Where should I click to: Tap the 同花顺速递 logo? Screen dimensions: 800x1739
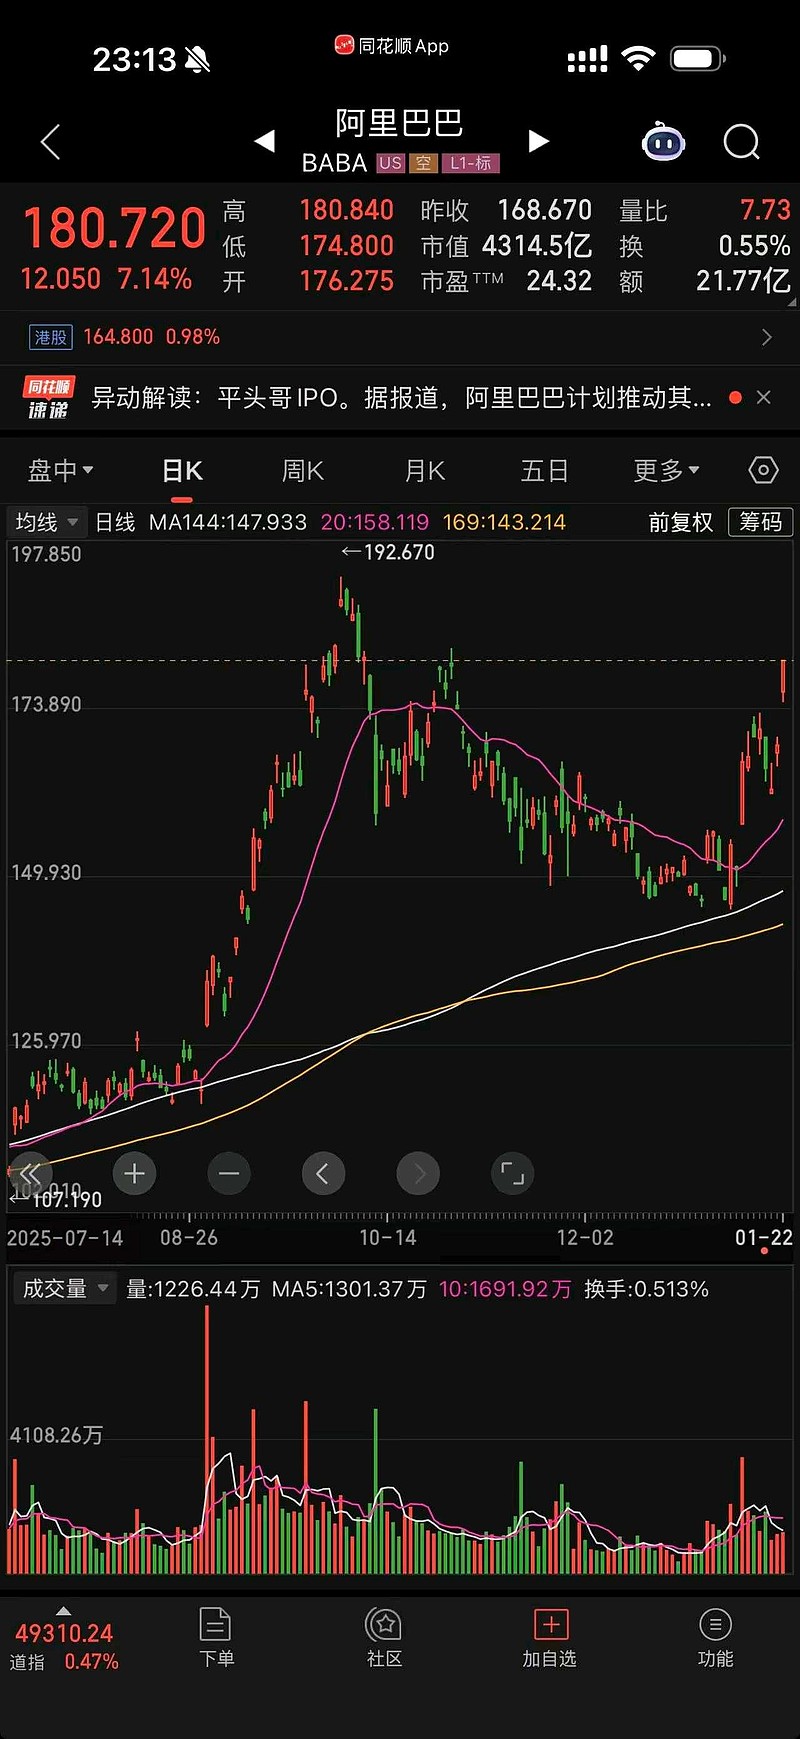(x=48, y=398)
